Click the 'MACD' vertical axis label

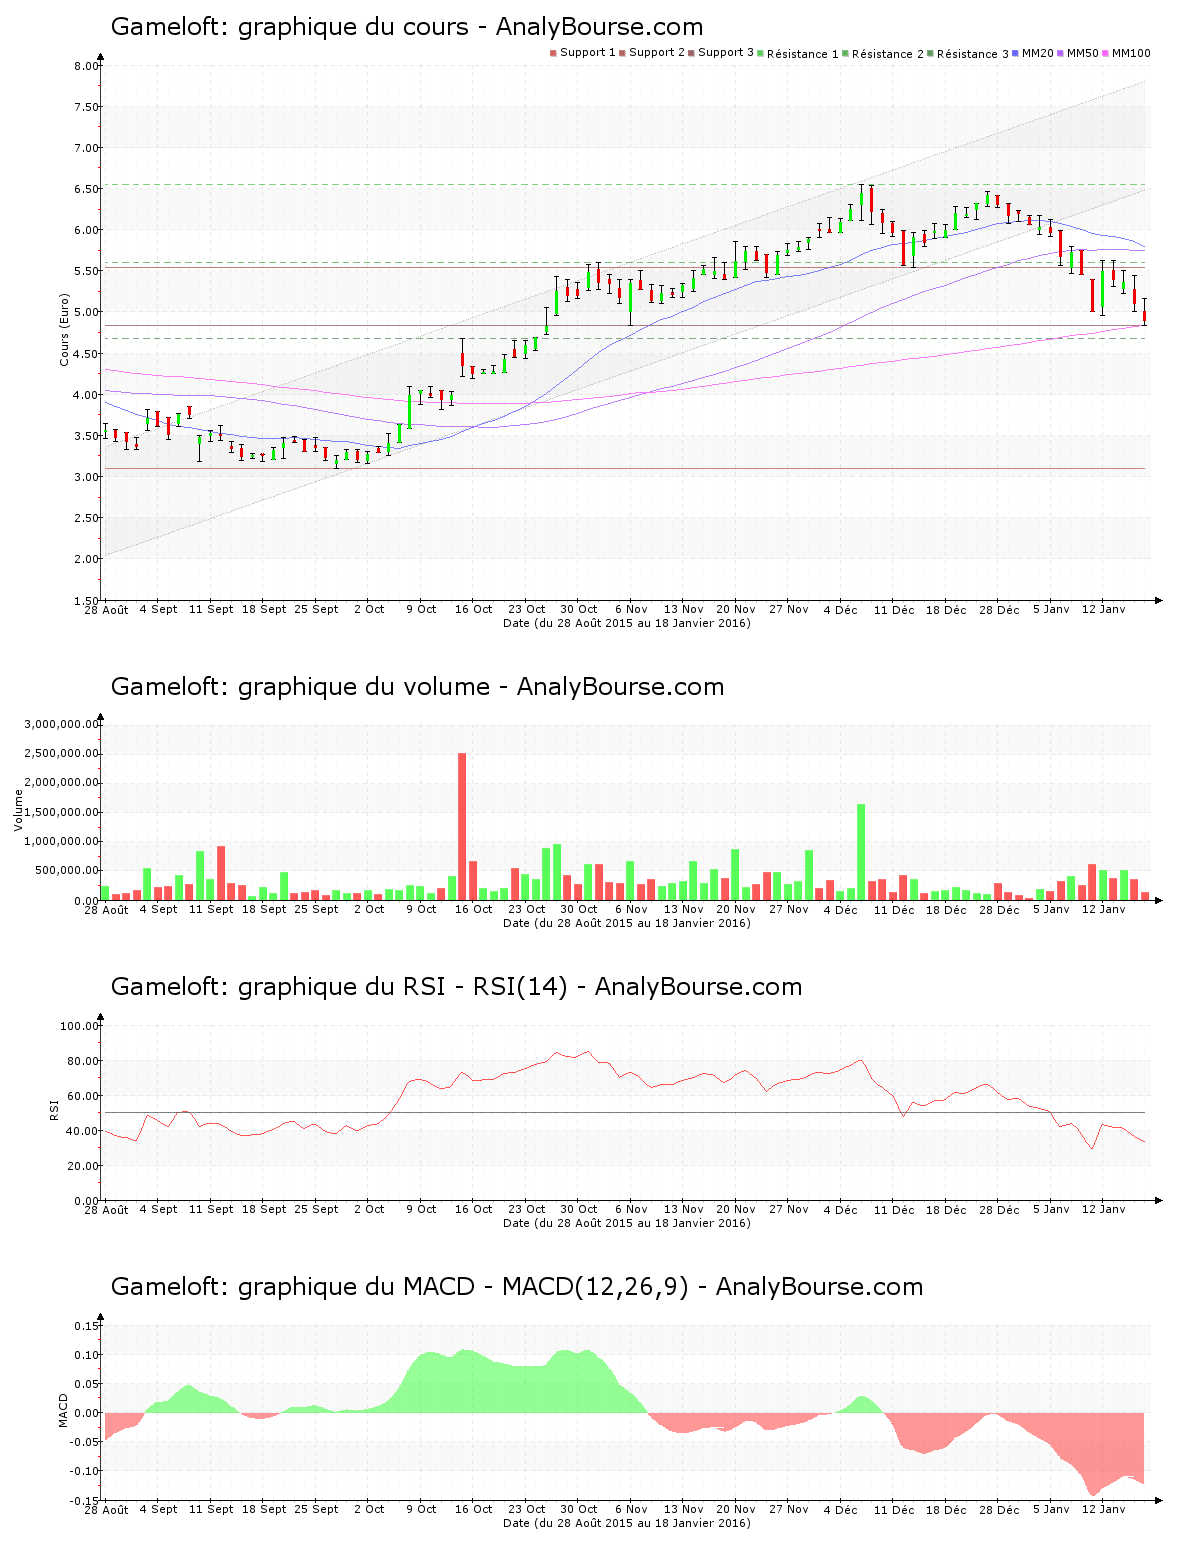63,1410
